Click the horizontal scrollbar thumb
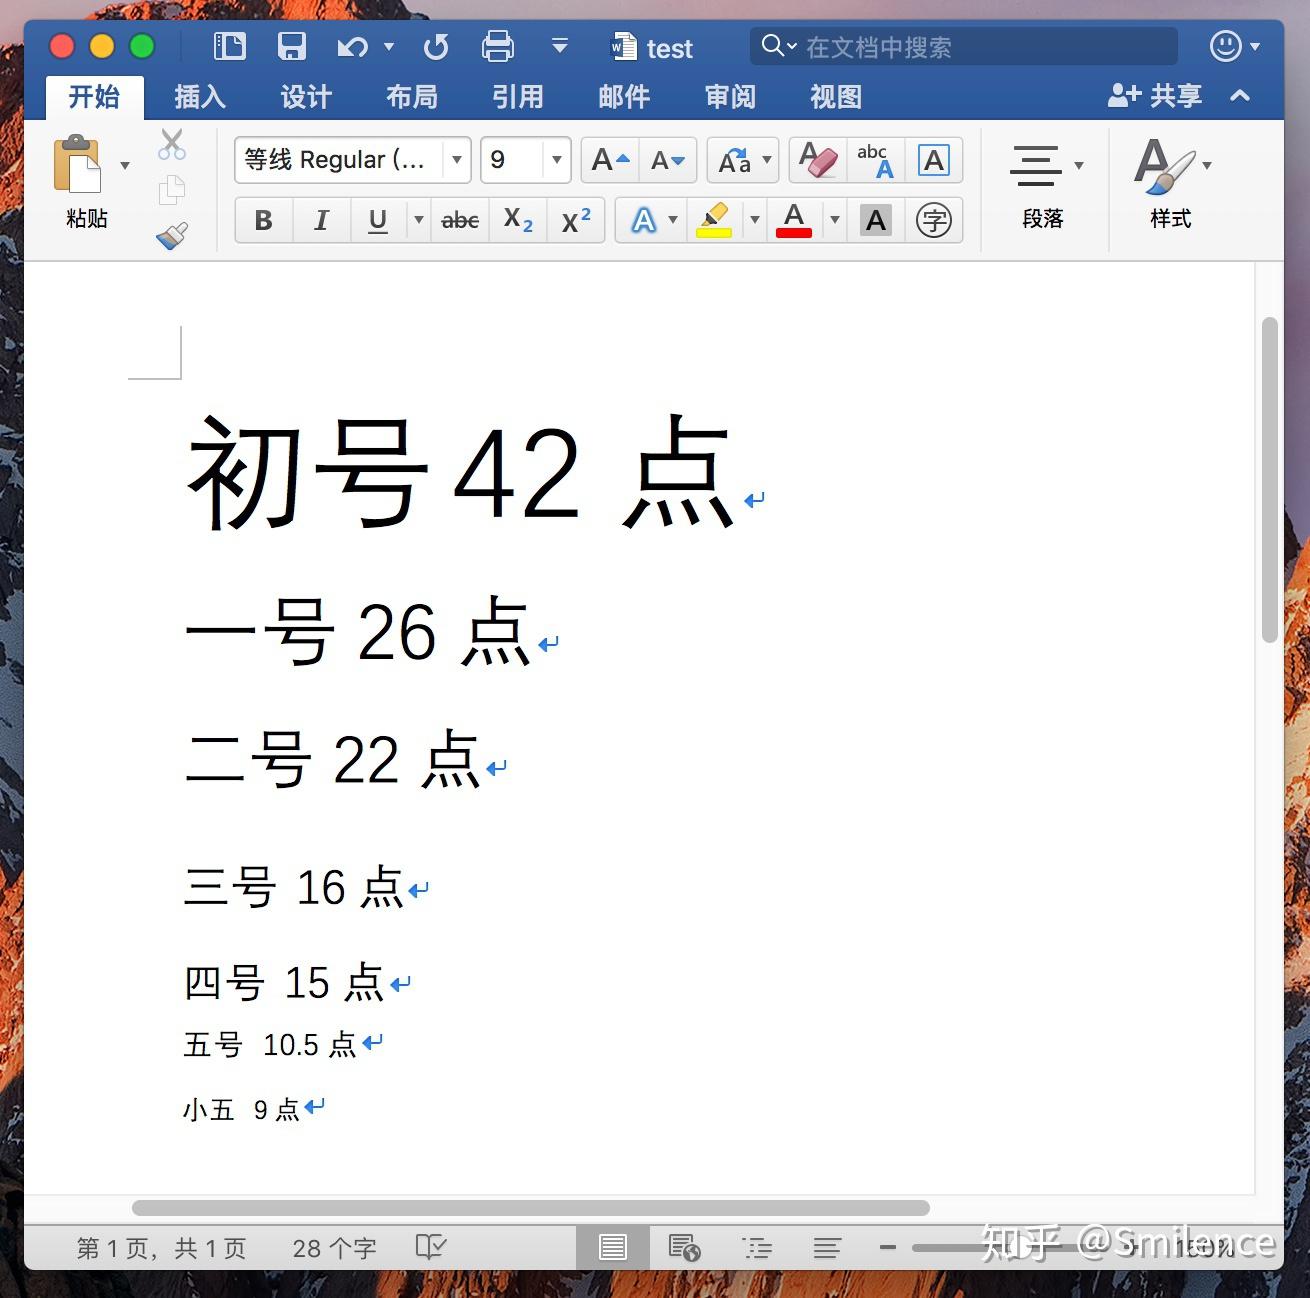This screenshot has width=1310, height=1298. point(531,1208)
